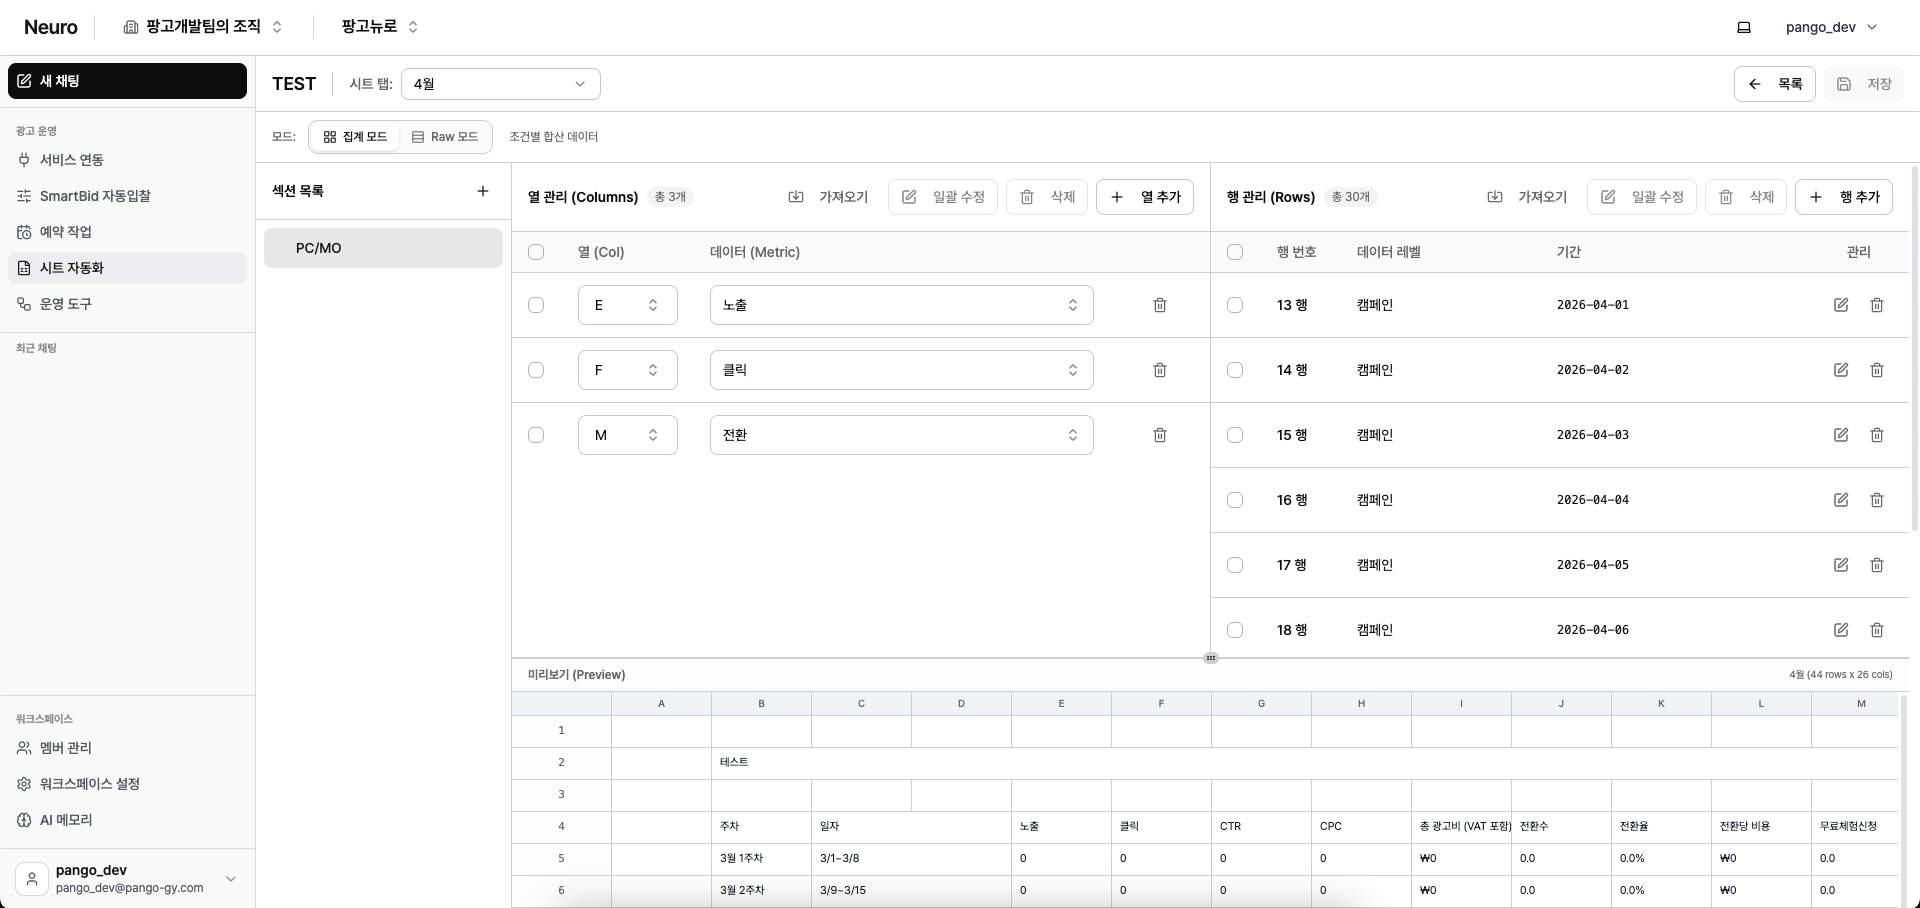Viewport: 1920px width, 908px height.
Task: Click the preview panel resize handle
Action: (x=1211, y=658)
